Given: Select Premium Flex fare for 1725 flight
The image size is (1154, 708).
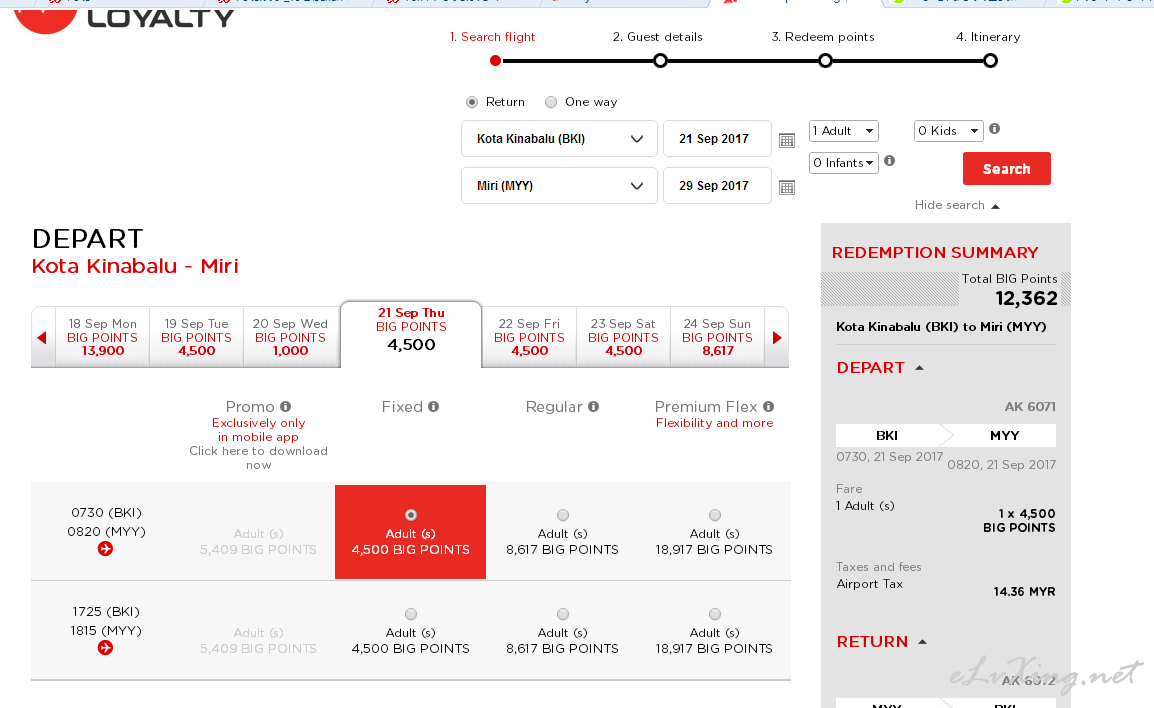Looking at the screenshot, I should [715, 614].
